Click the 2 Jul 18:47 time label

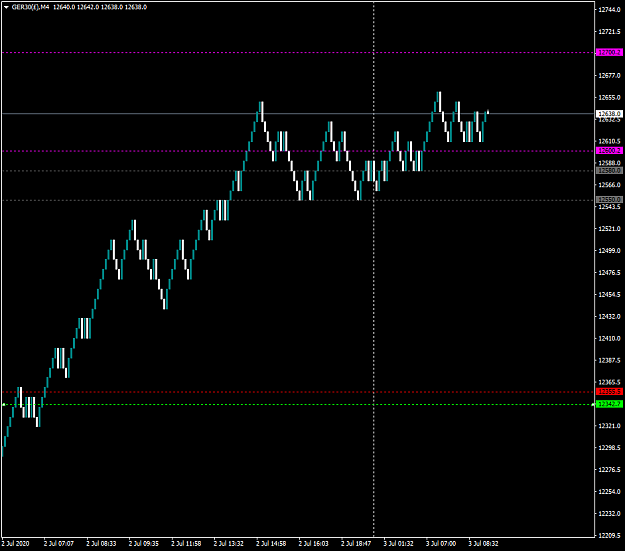(356, 543)
